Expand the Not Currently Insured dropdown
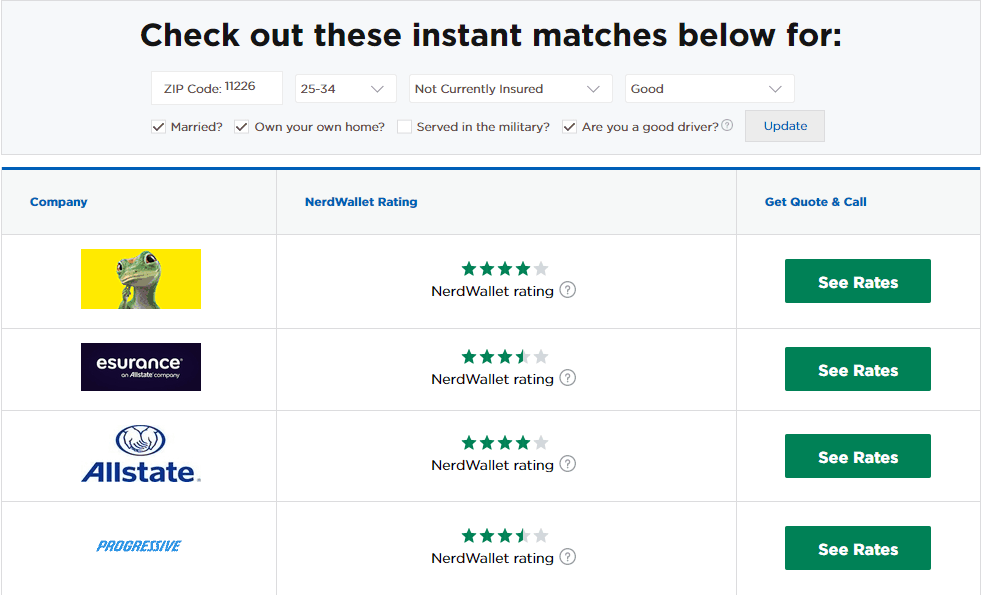The height and width of the screenshot is (595, 982). coord(510,88)
